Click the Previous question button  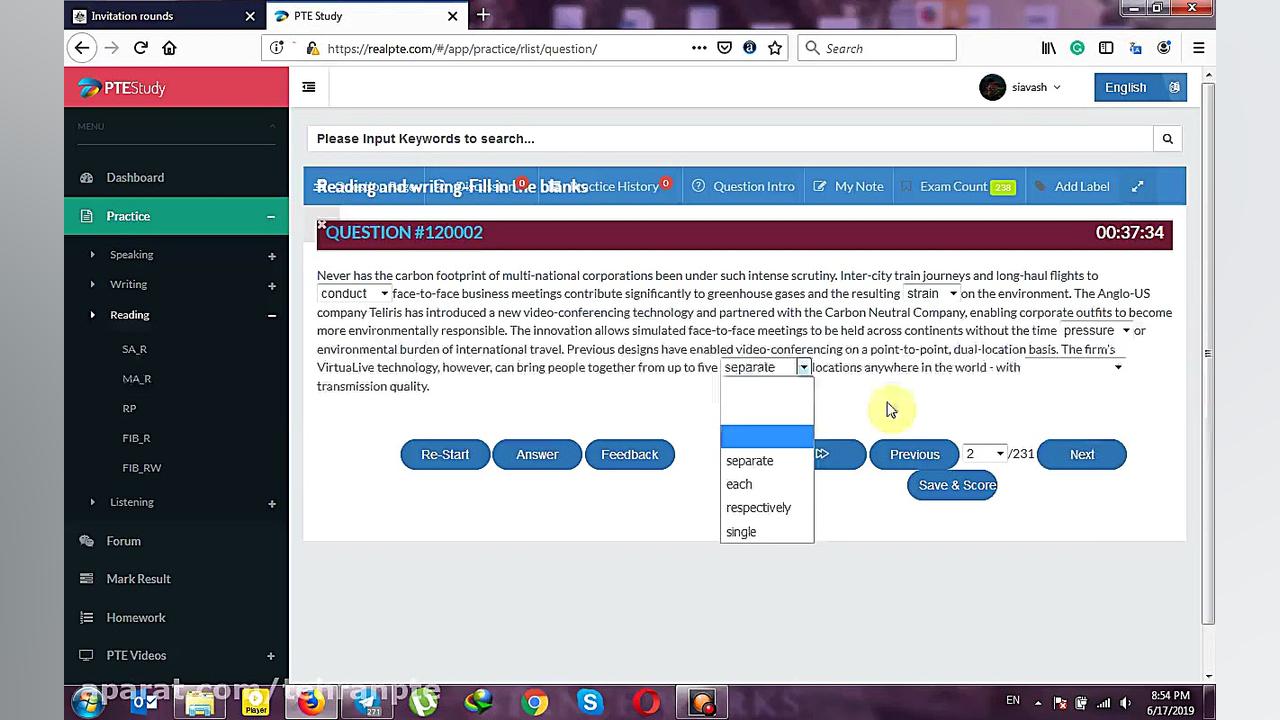click(914, 454)
